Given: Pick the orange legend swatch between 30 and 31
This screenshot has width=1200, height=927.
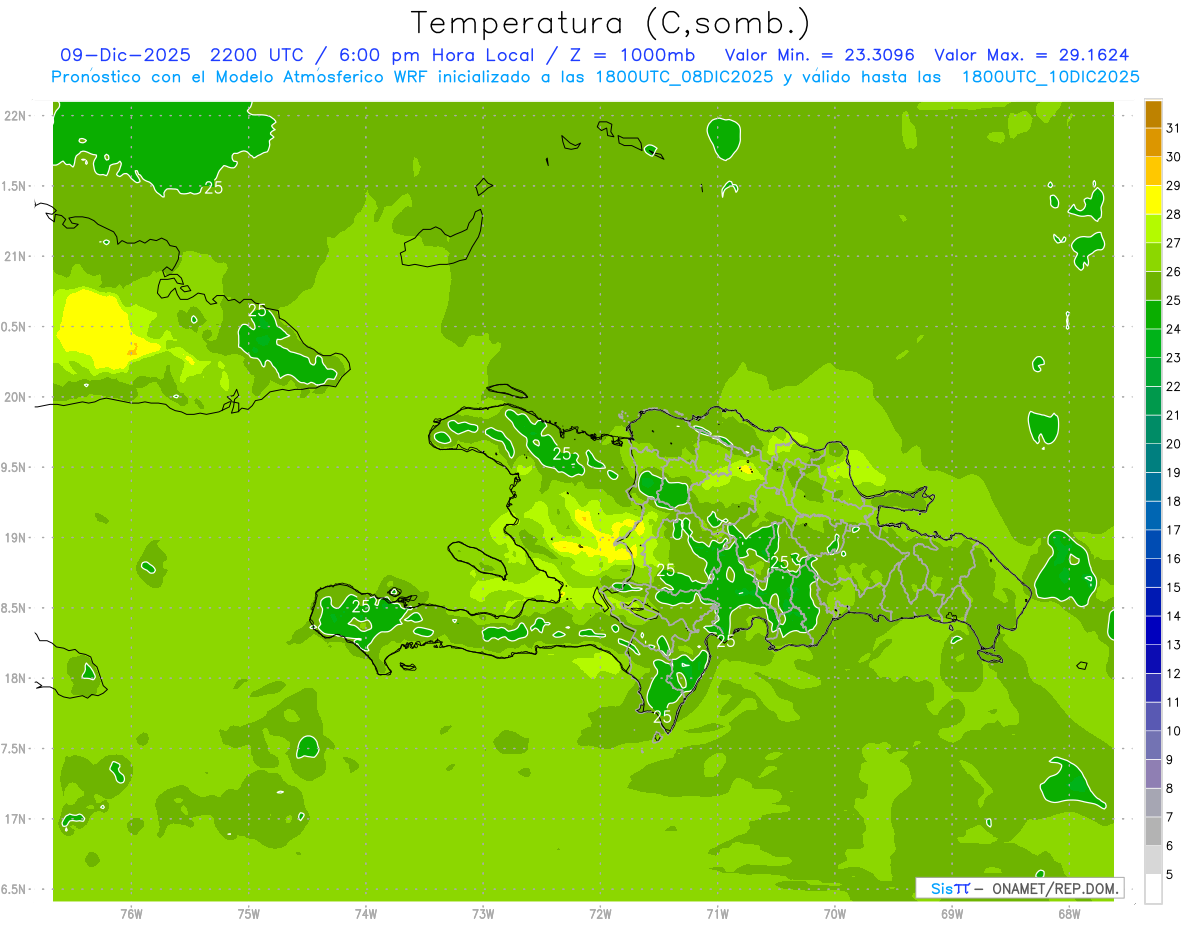Looking at the screenshot, I should pos(1153,142).
